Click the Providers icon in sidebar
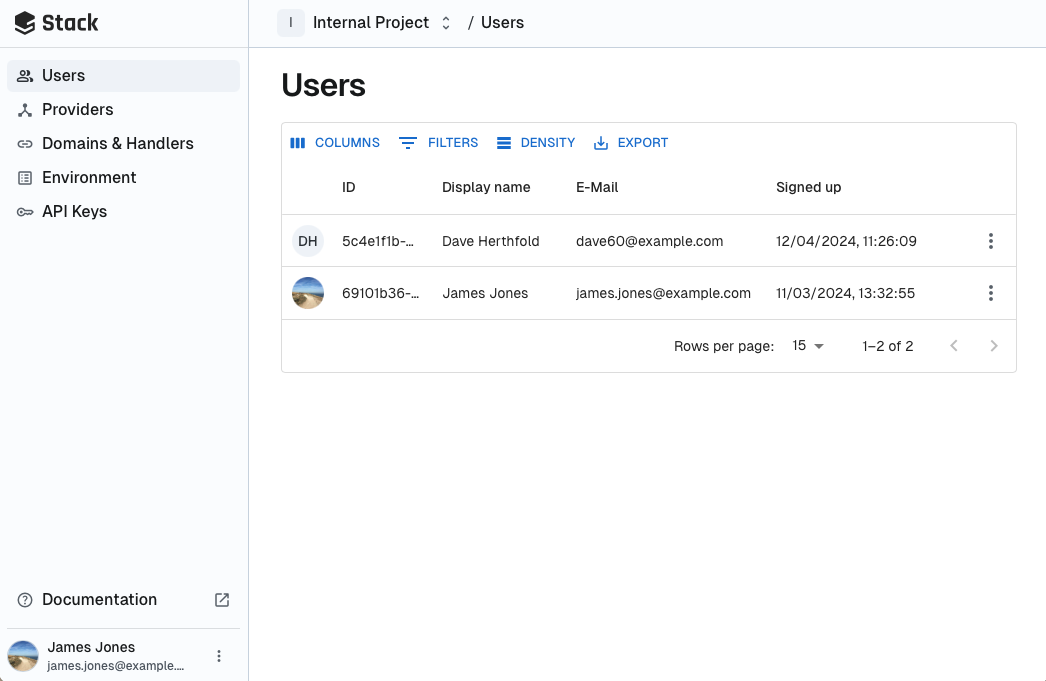Screen dimensions: 1046x681 25,110
